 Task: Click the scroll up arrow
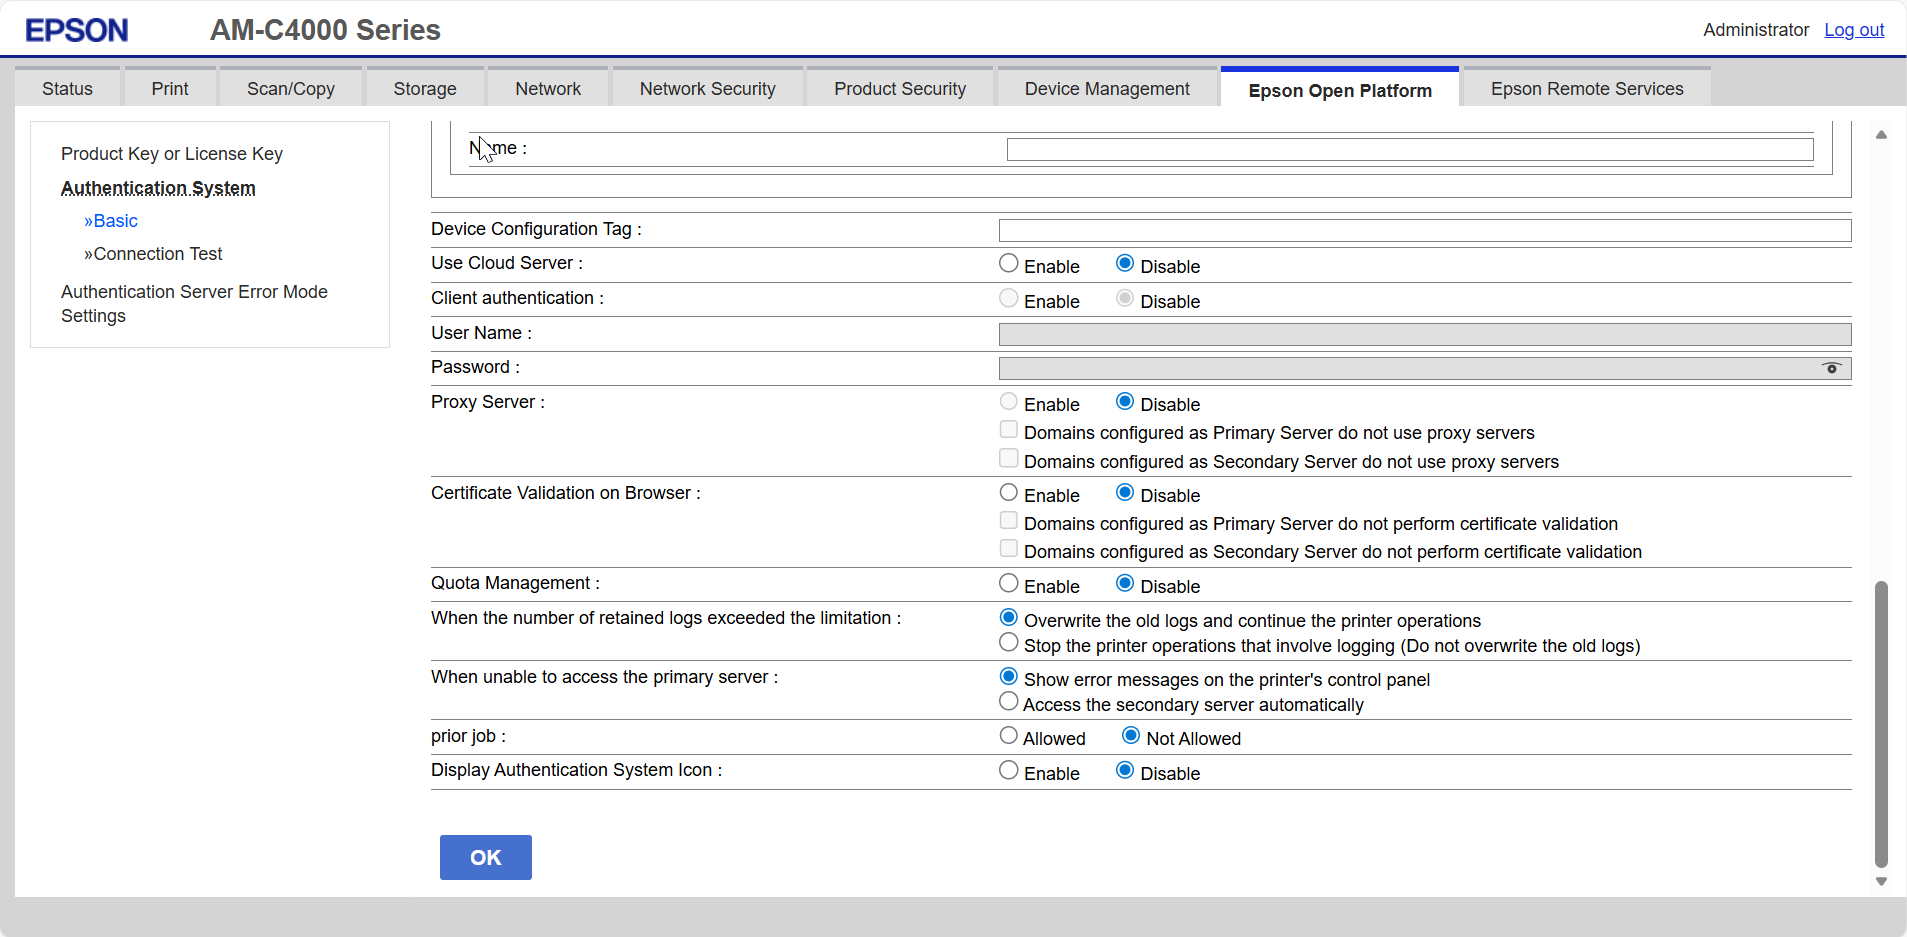point(1881,135)
